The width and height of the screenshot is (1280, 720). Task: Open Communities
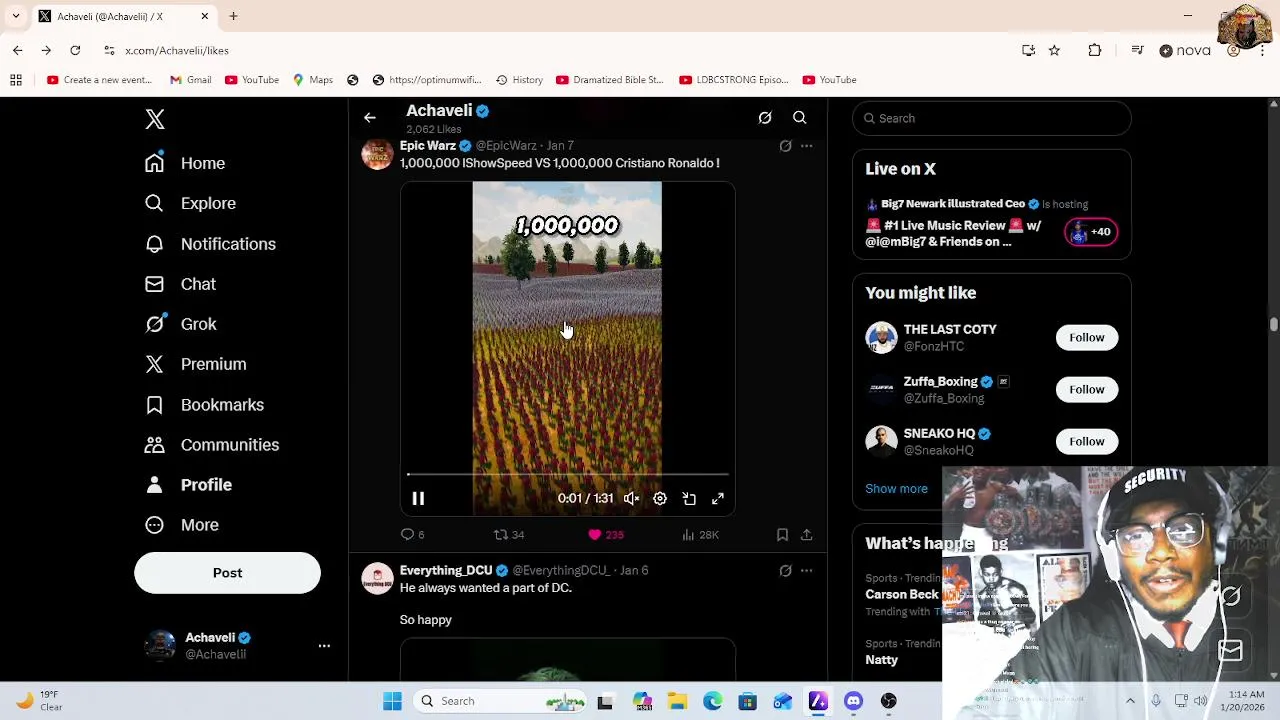tap(211, 445)
